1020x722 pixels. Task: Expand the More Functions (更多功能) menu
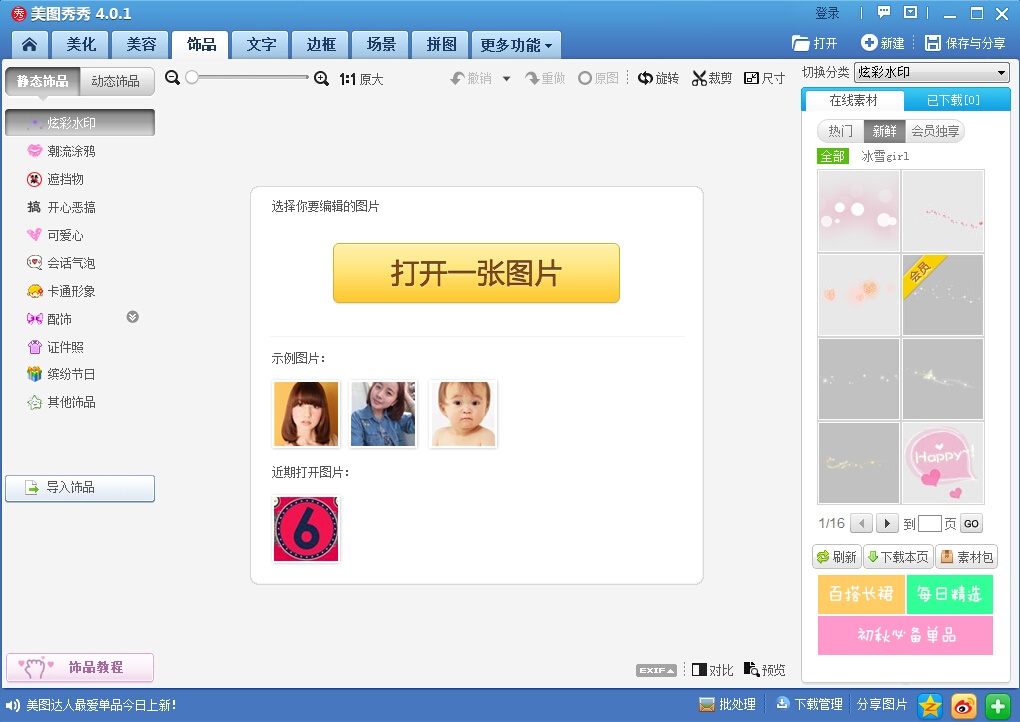coord(516,45)
